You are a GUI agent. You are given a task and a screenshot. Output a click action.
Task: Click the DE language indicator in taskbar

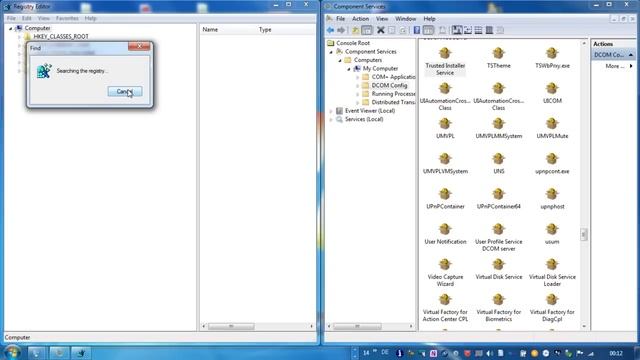pos(384,353)
